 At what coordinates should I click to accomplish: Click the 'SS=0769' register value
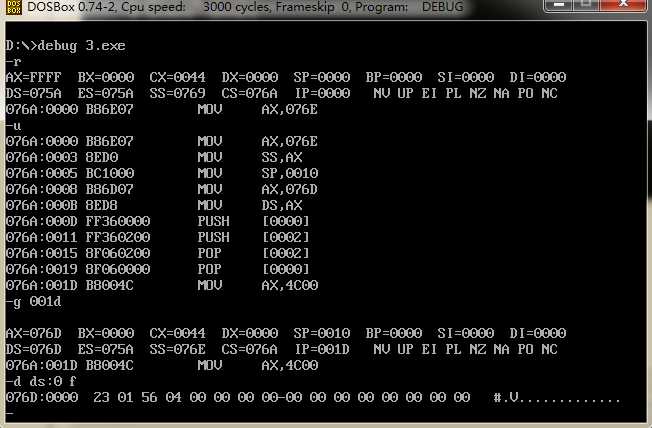177,93
